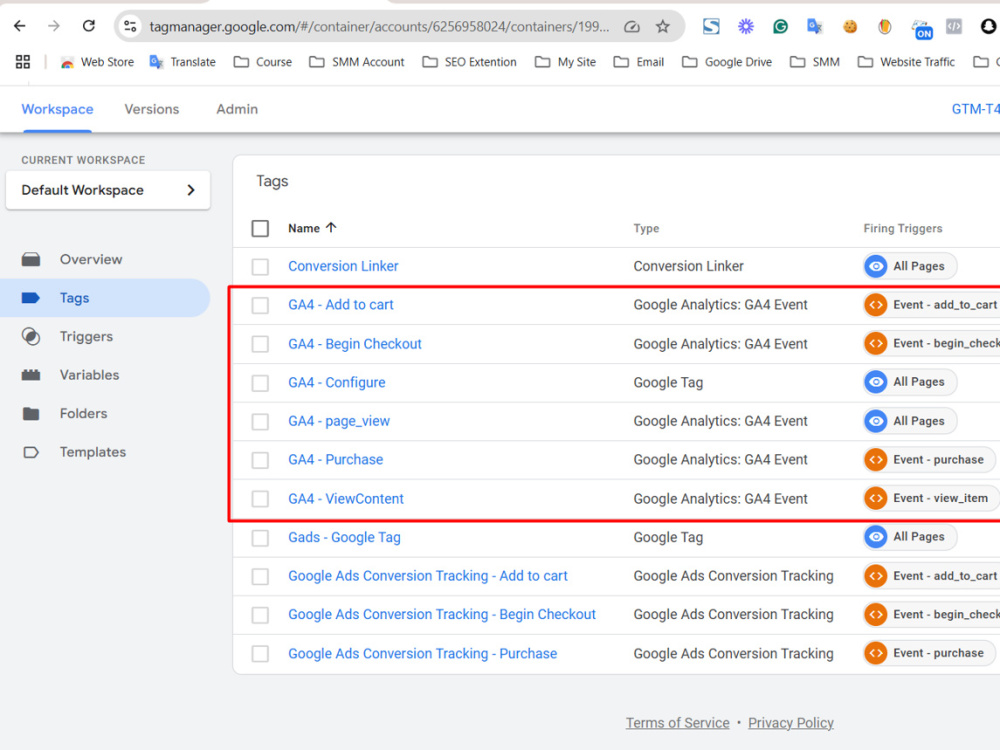Open Google Ads Conversion Tracking - Add to cart
This screenshot has height=750, width=1000.
(x=427, y=576)
